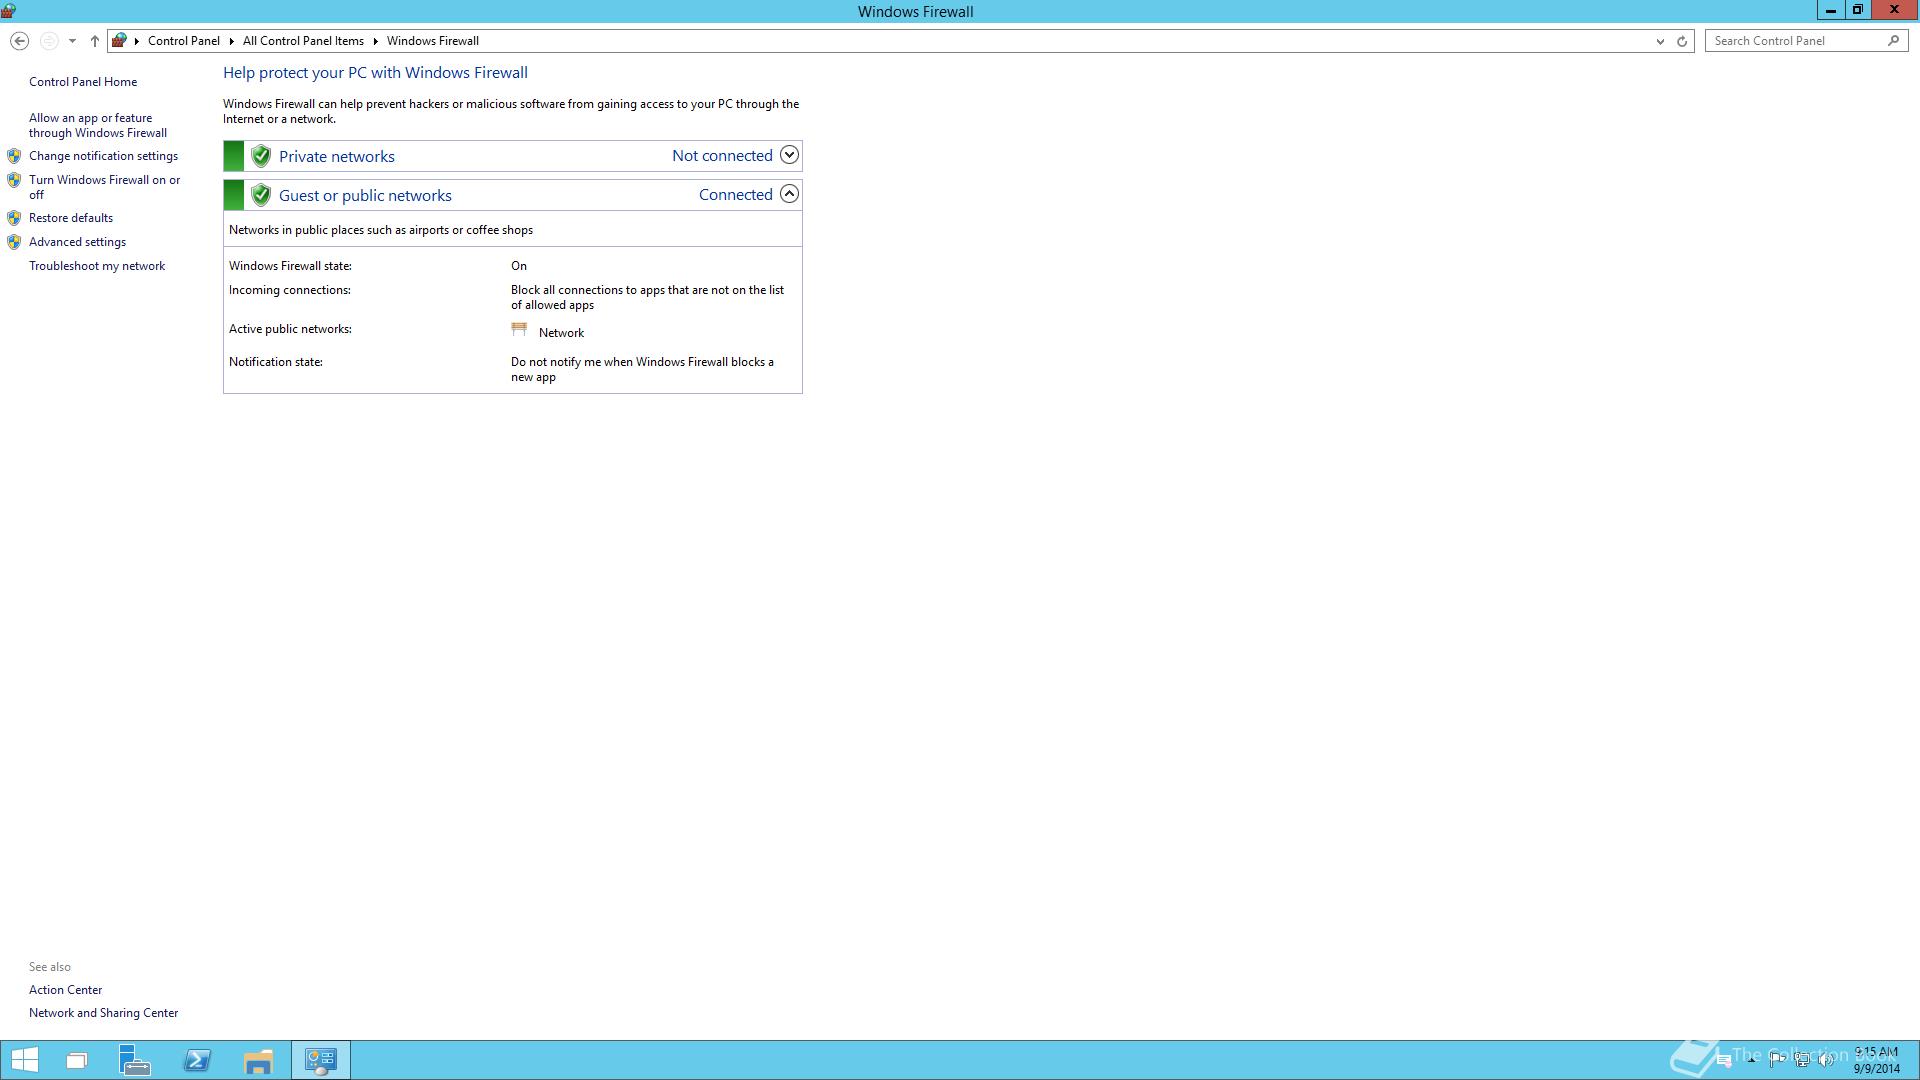Click the Connected status text

coord(735,194)
